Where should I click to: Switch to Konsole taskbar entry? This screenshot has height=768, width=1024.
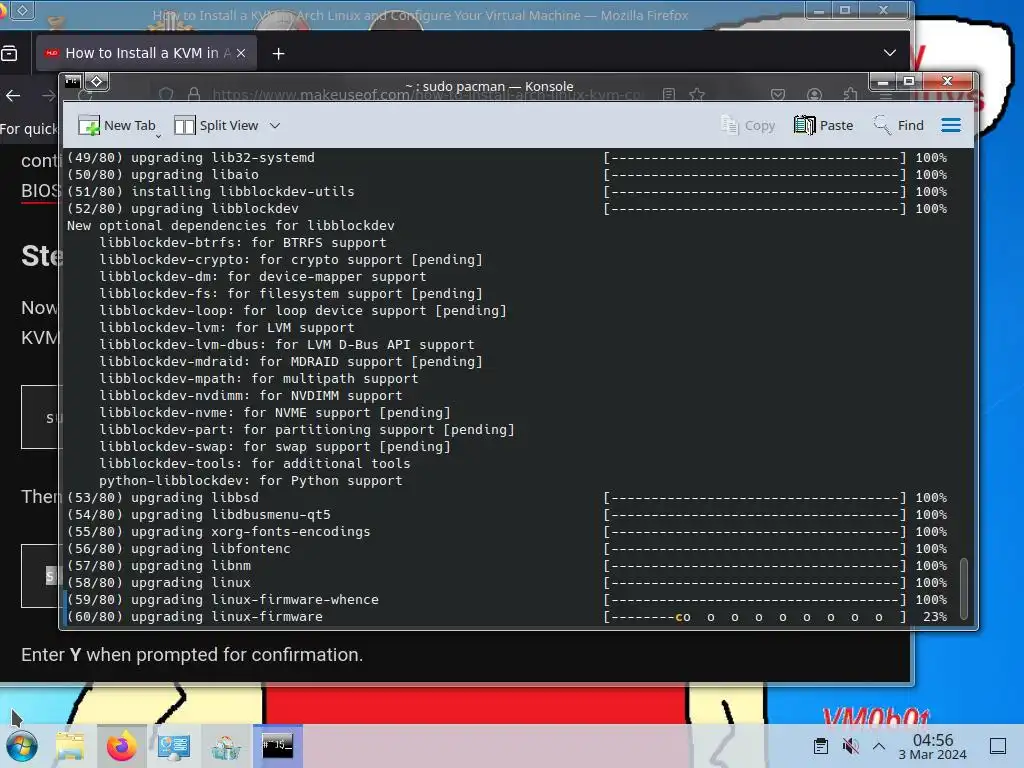pyautogui.click(x=278, y=746)
